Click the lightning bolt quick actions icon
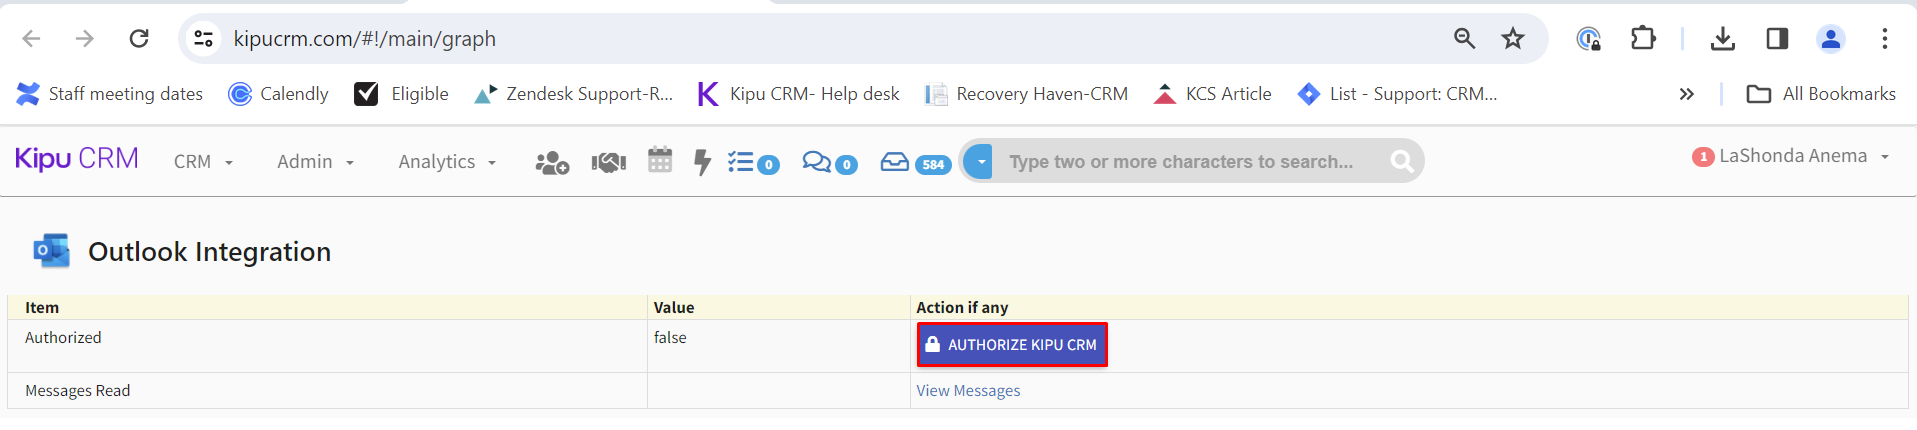Viewport: 1917px width, 430px height. coord(702,162)
